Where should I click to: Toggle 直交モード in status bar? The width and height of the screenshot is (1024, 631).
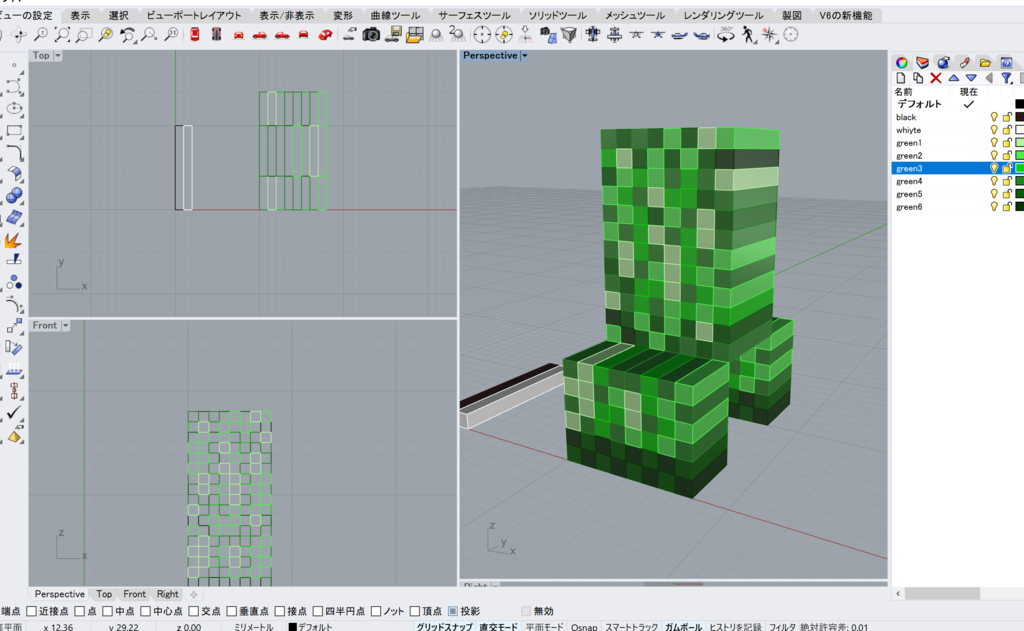498,627
